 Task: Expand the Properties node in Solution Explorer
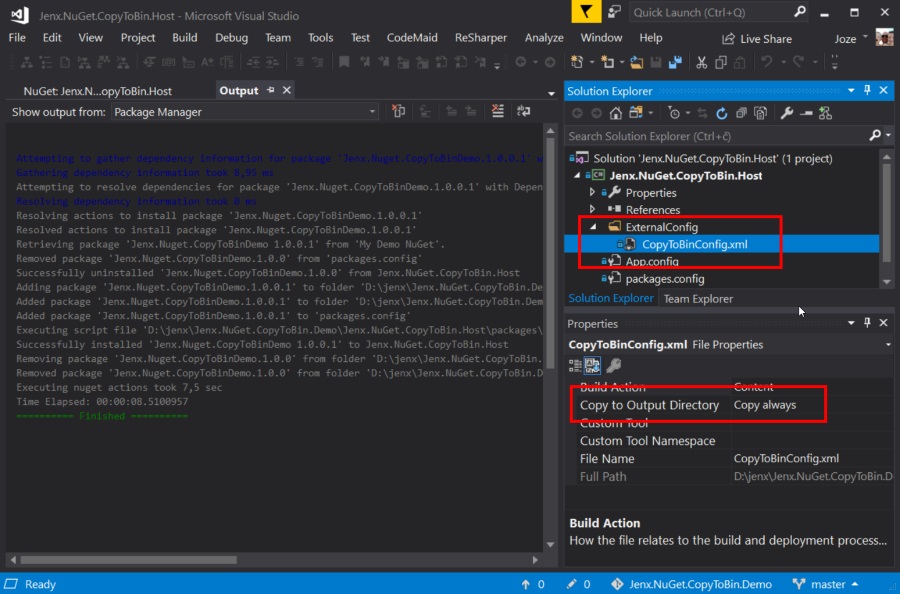click(592, 192)
